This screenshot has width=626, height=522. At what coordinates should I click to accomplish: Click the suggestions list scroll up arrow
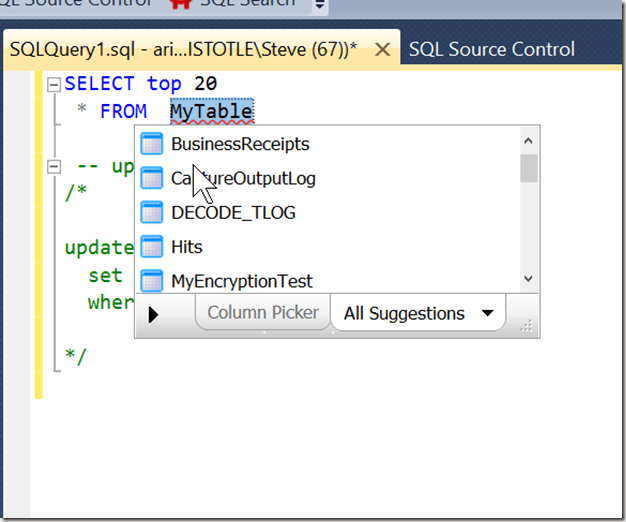529,140
